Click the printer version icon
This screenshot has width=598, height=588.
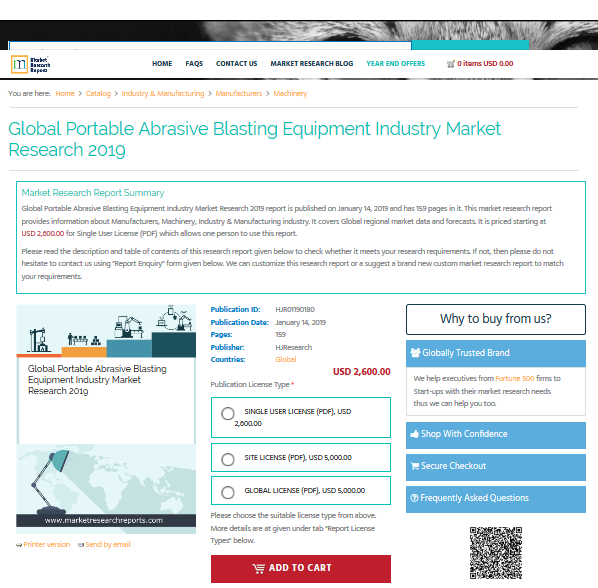point(19,545)
